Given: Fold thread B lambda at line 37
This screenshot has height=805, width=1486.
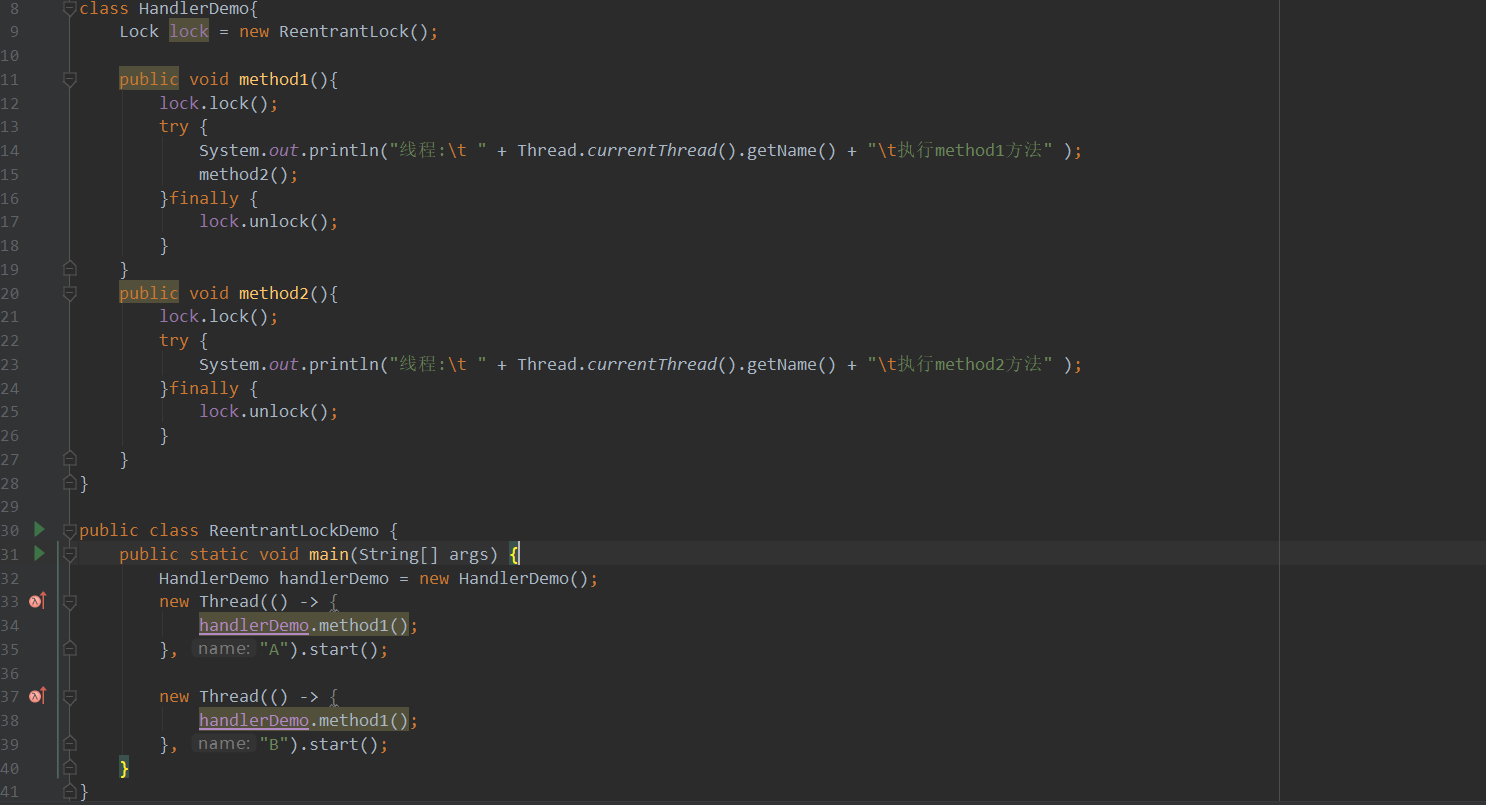Looking at the screenshot, I should (x=69, y=697).
